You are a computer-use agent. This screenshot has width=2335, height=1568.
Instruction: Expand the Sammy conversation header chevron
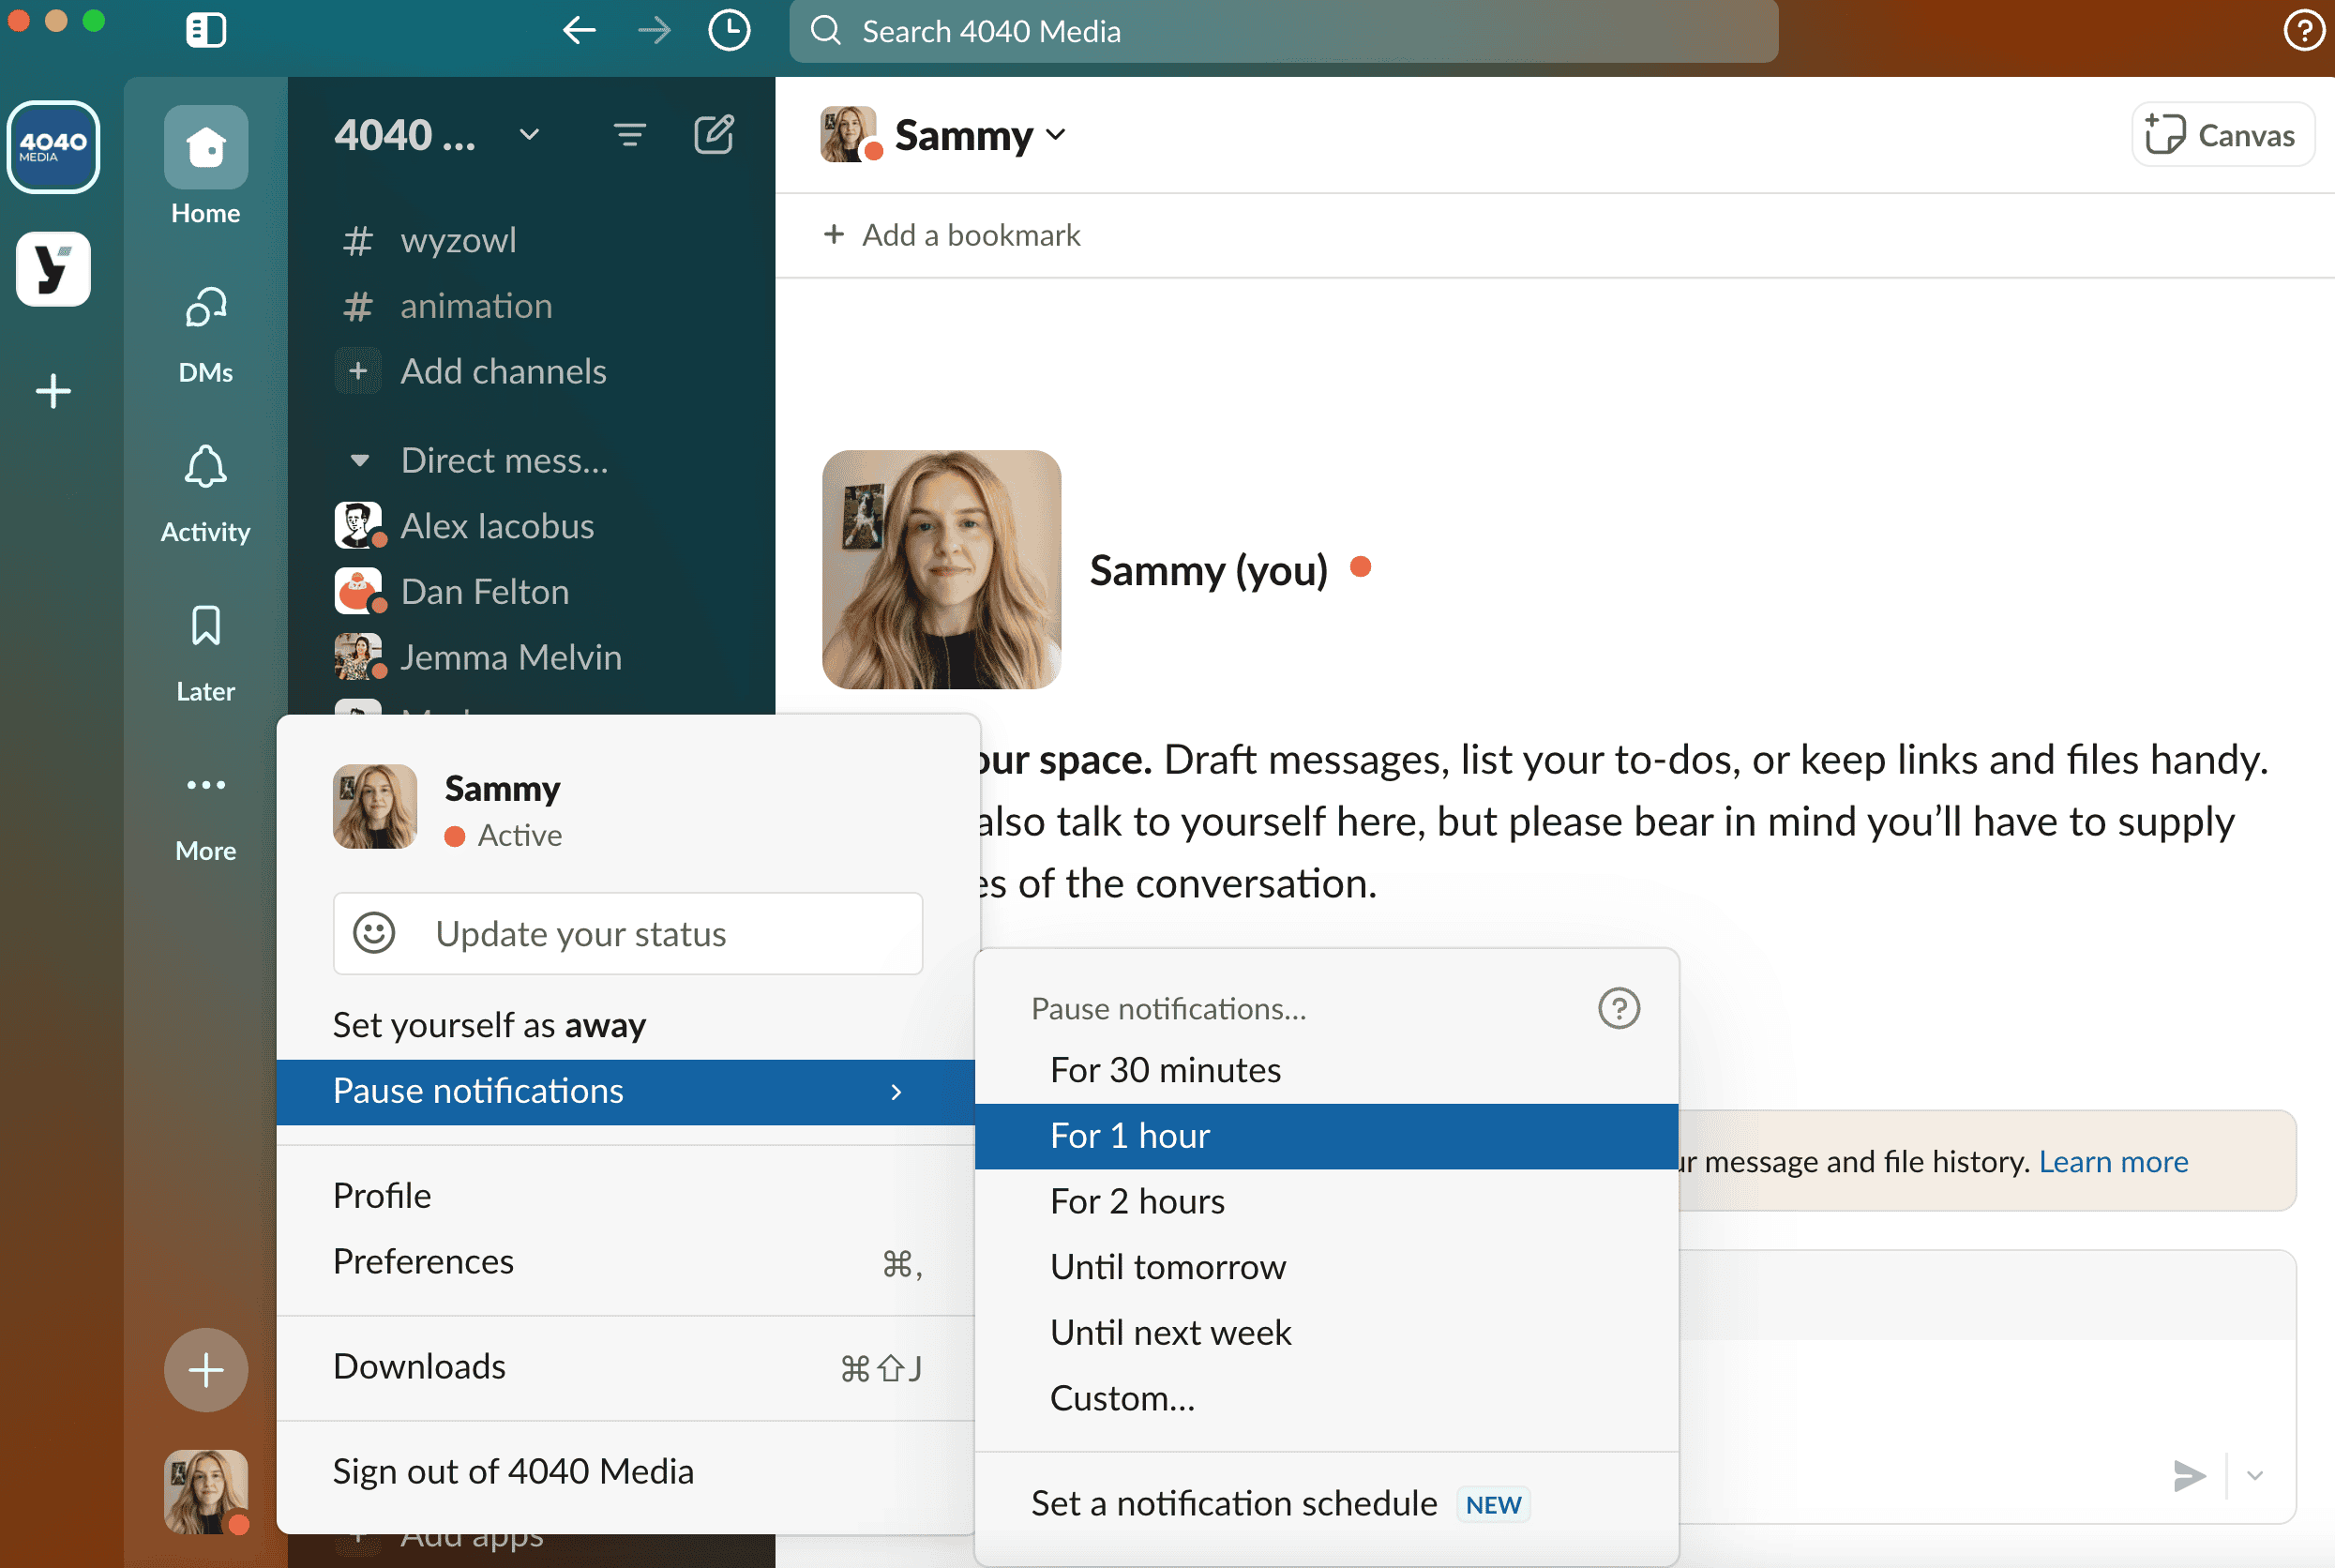click(x=1055, y=134)
